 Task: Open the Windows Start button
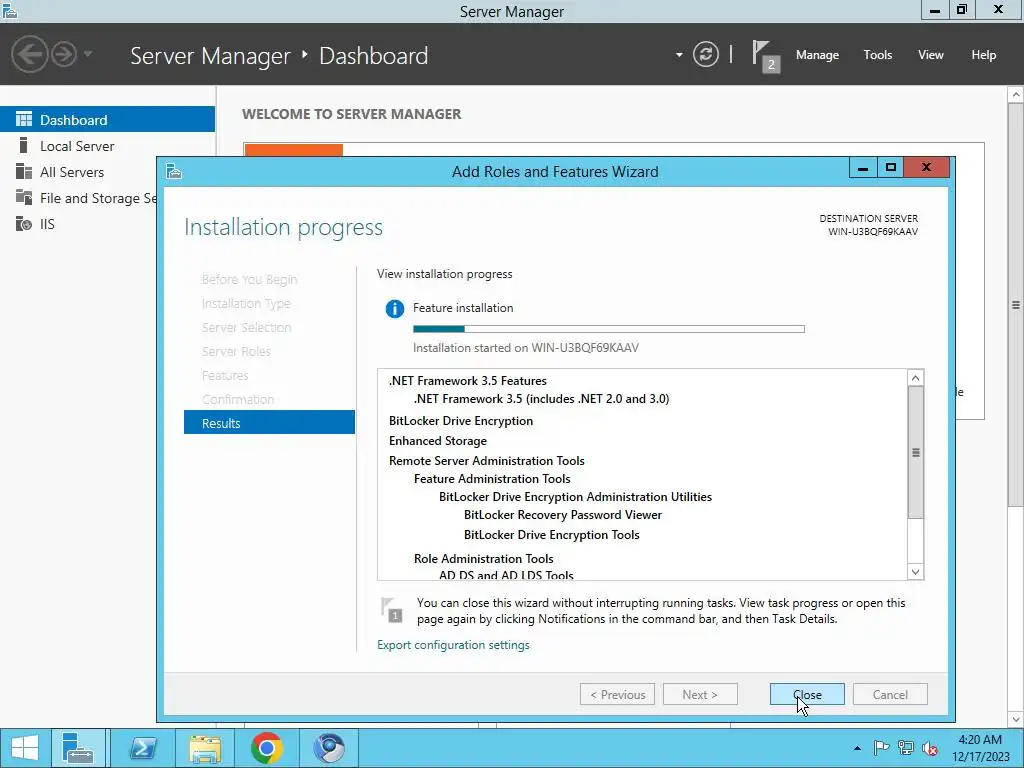point(24,748)
